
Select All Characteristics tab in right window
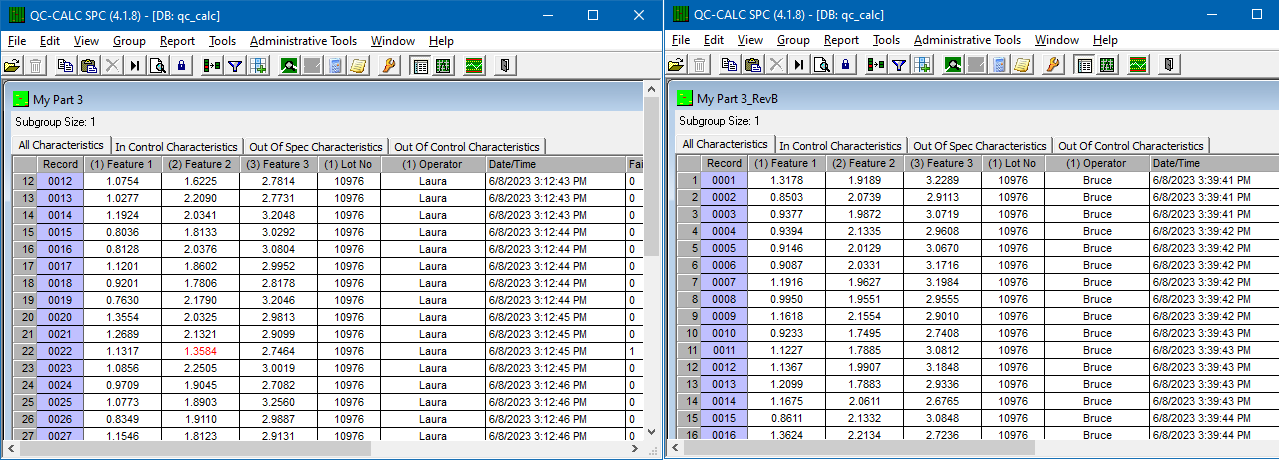725,145
